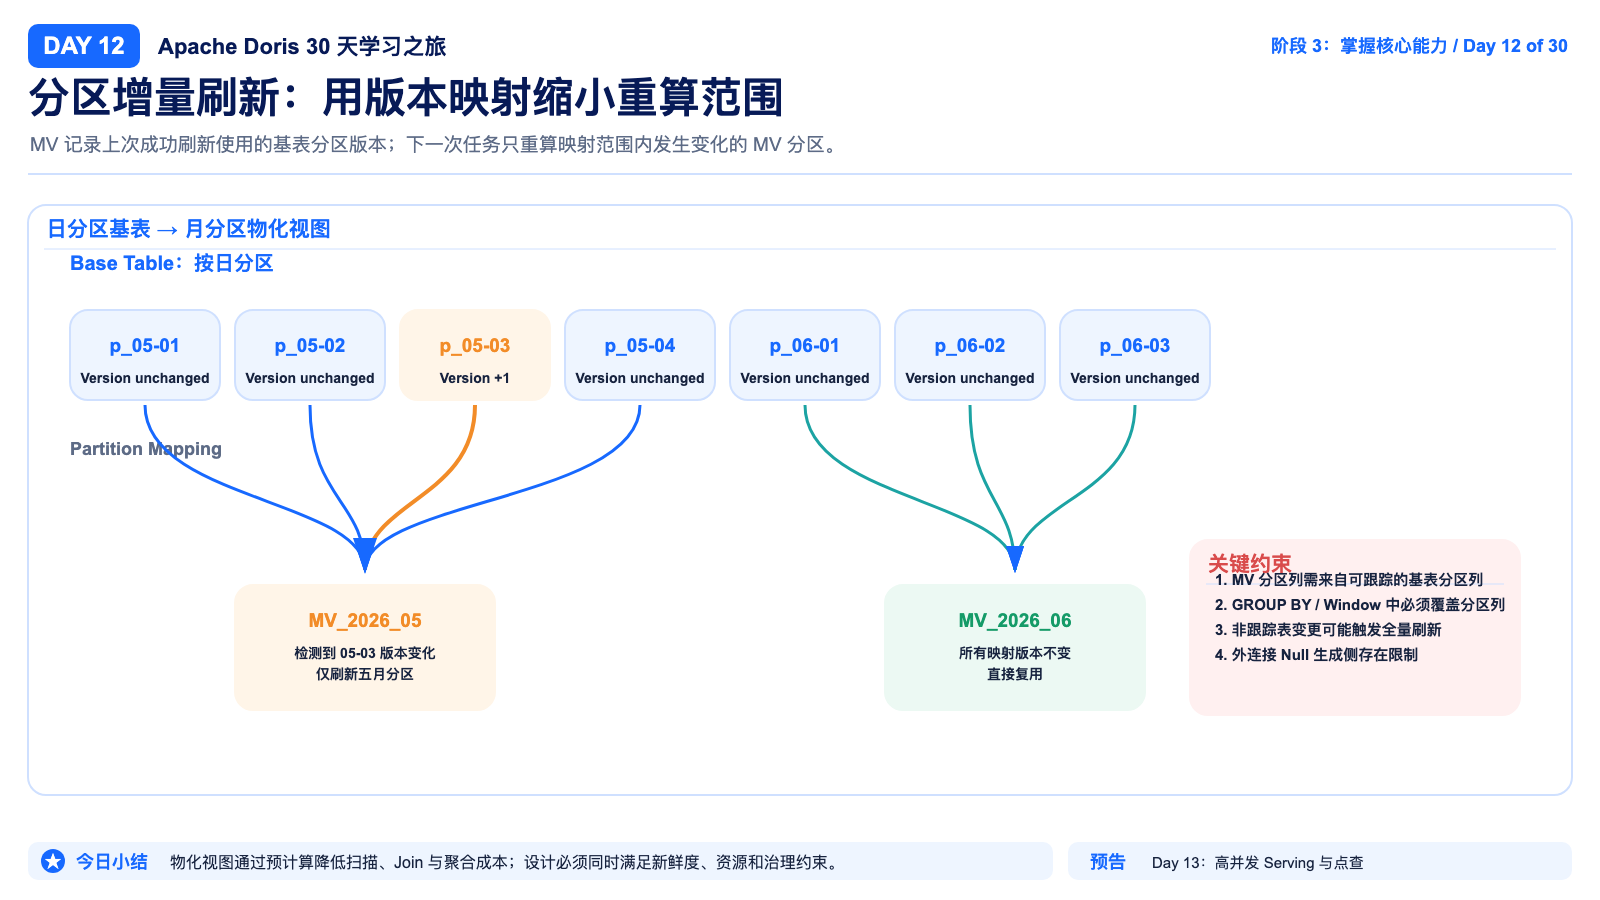Screen dimensions: 1600x900
Task: Click '阶段 3：掌握核心能力 / Day 12 of 30'
Action: pyautogui.click(x=1419, y=46)
